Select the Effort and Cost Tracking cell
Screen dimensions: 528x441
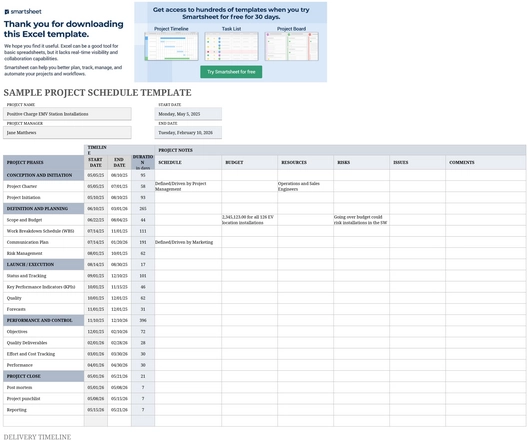click(44, 354)
